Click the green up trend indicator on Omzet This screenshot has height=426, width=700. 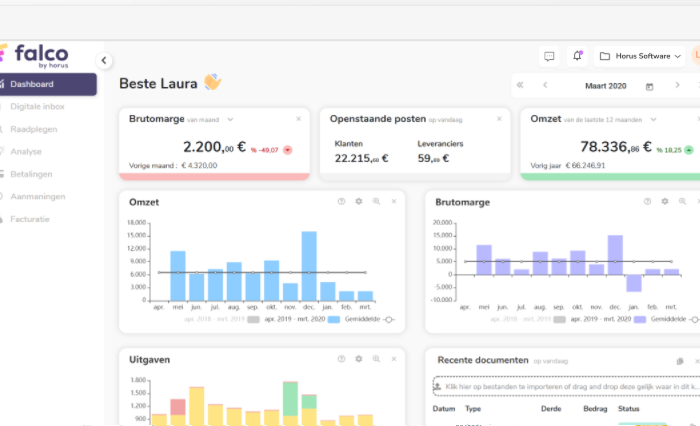pyautogui.click(x=689, y=150)
